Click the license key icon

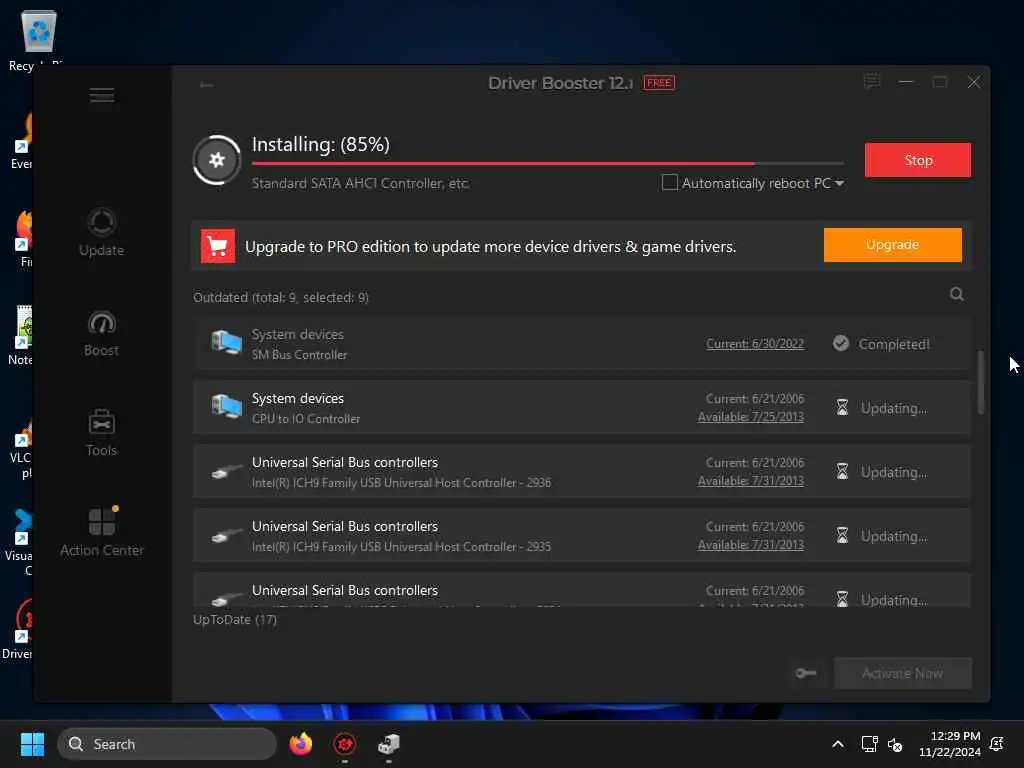point(806,673)
